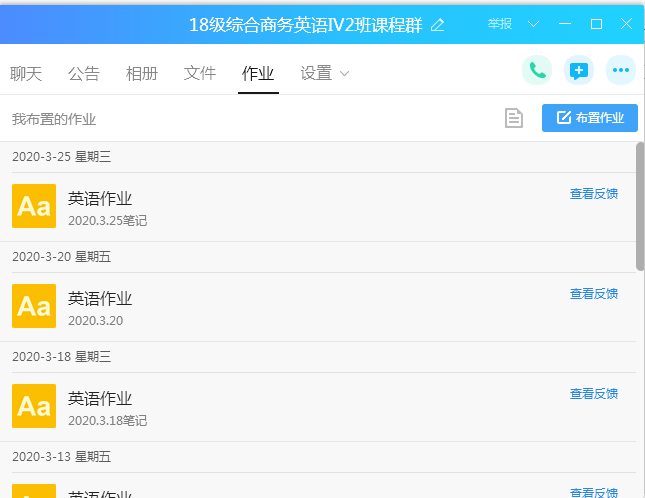The height and width of the screenshot is (498, 645).
Task: Switch to the 聊天 tab
Action: click(26, 73)
